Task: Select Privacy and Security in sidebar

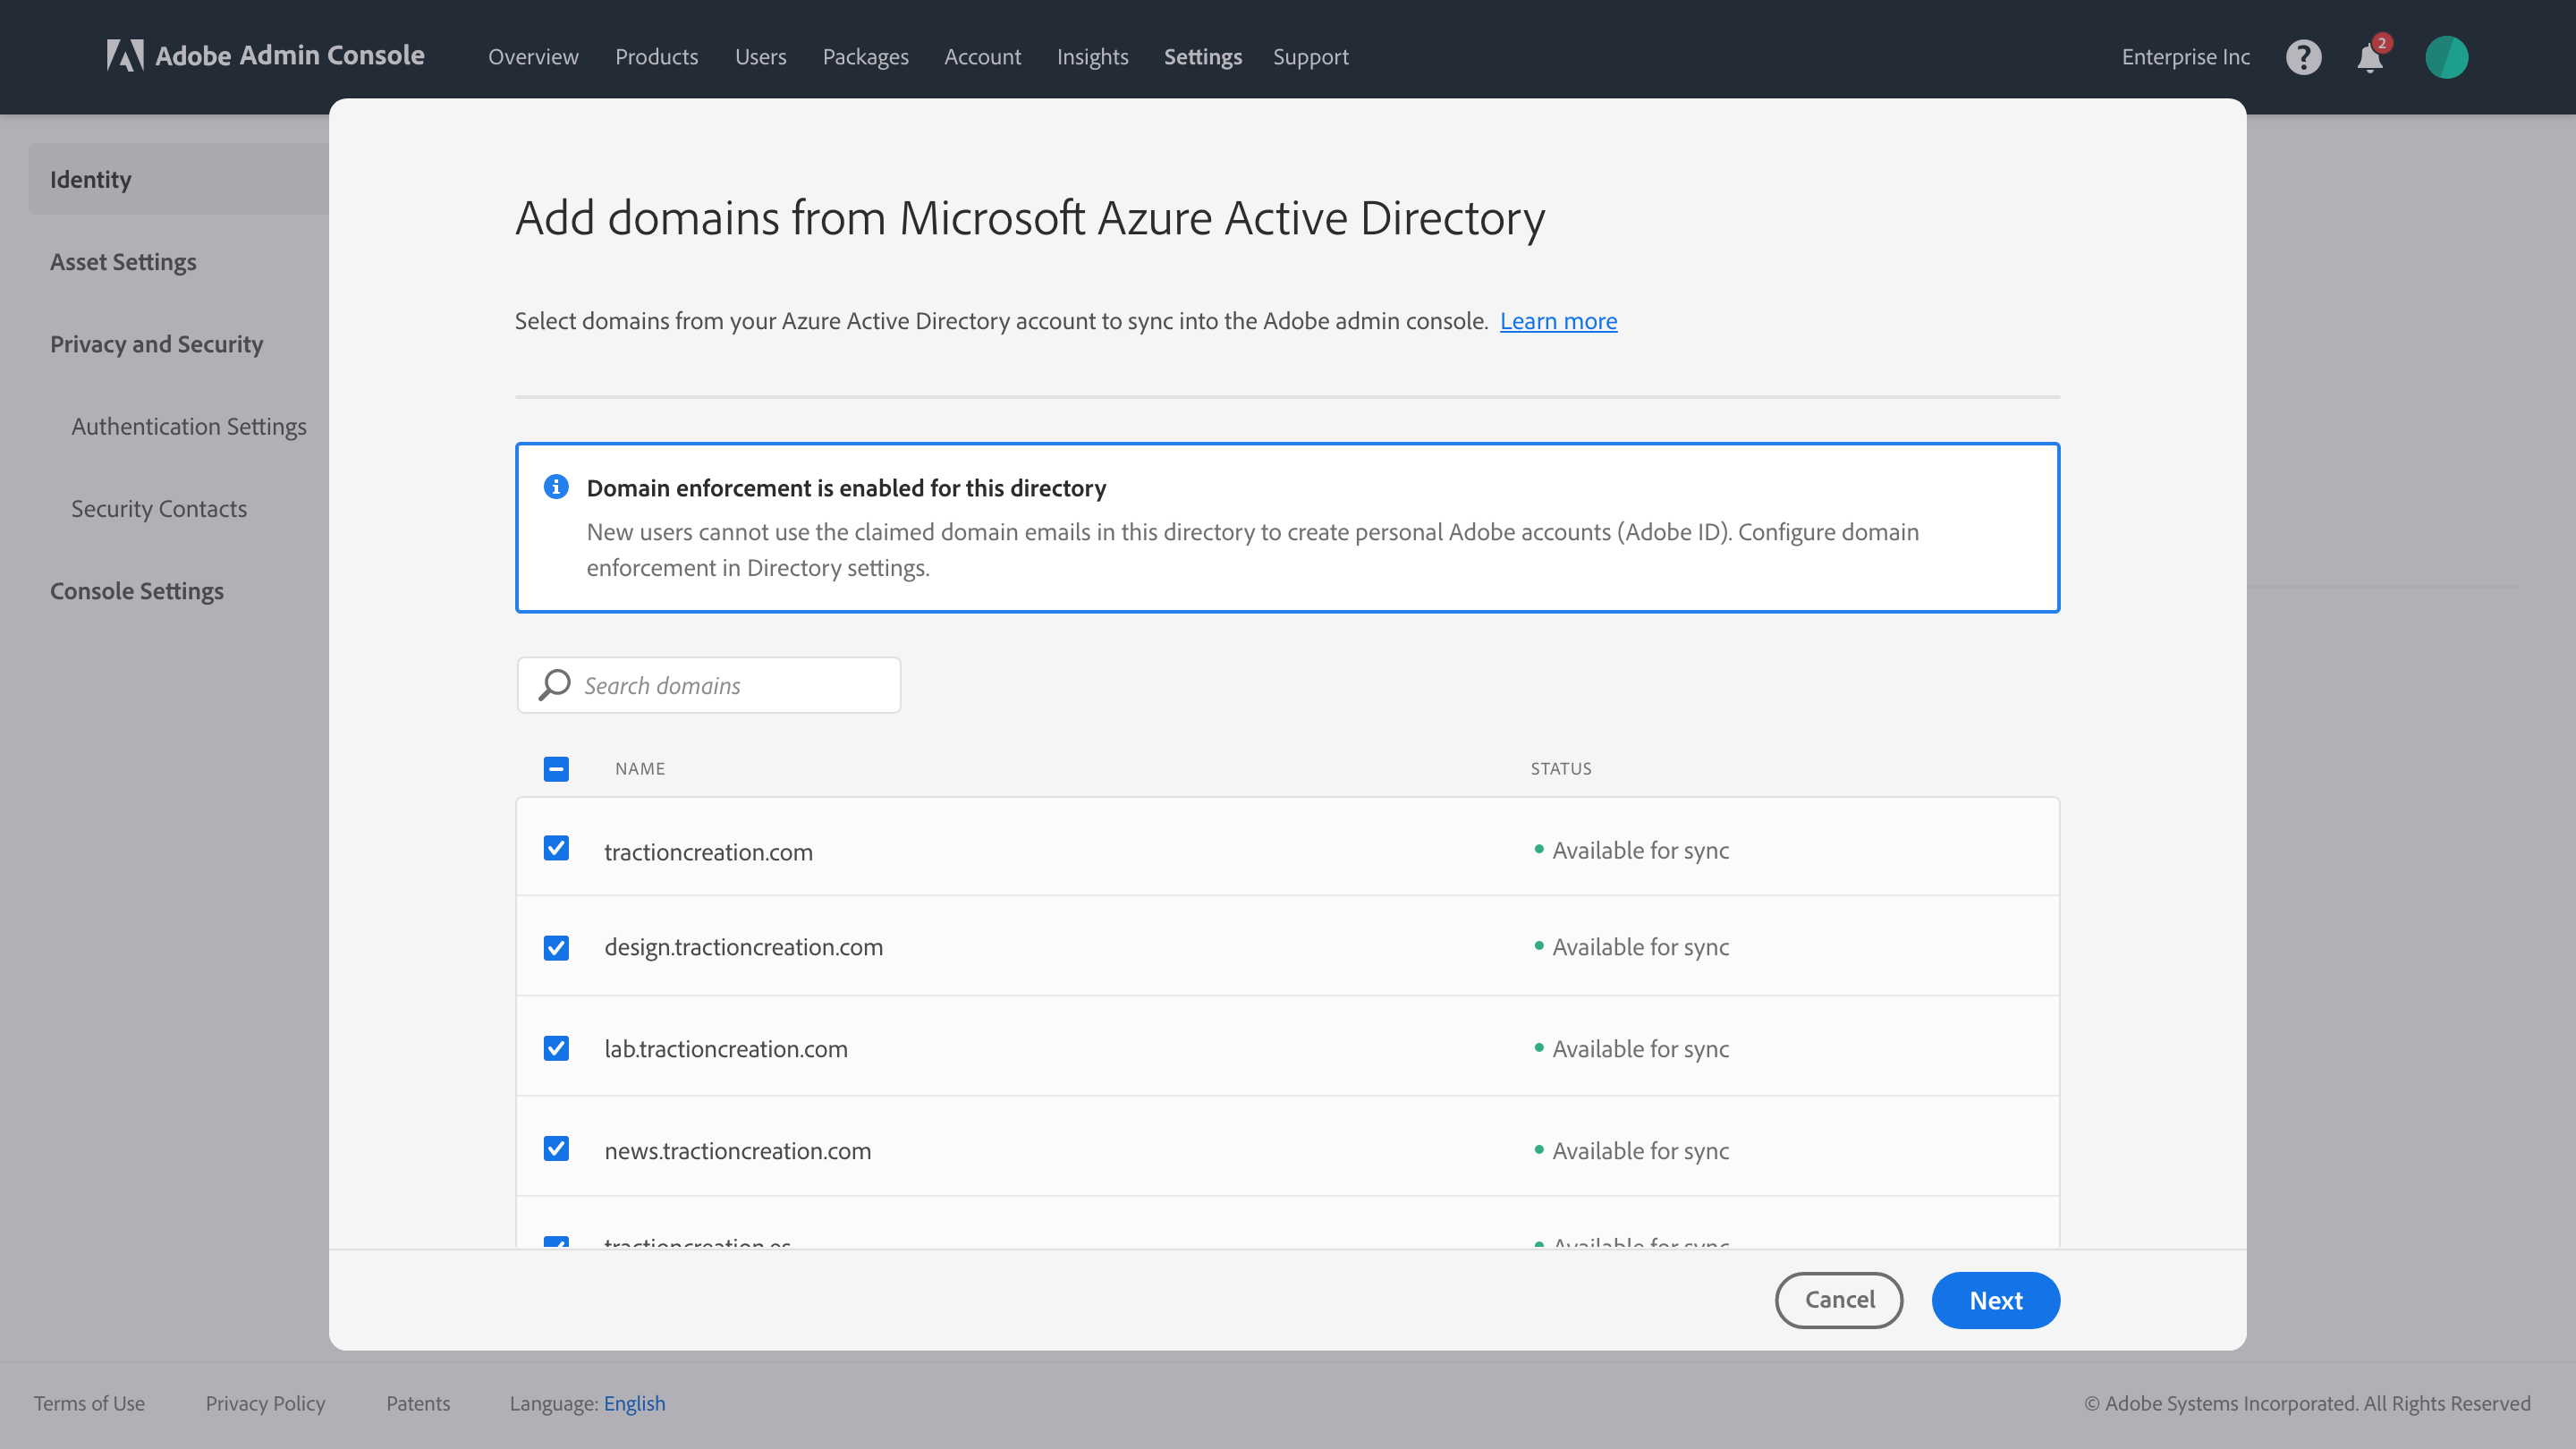Action: 156,343
